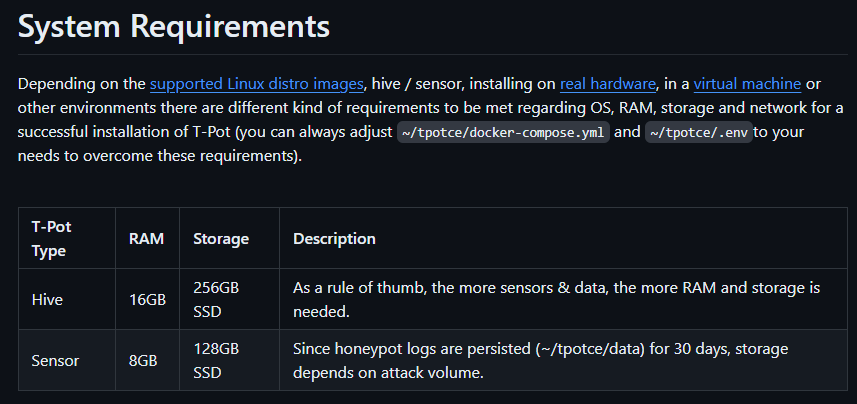Click the 128GB SSD storage cell
This screenshot has height=404, width=857.
pyautogui.click(x=230, y=361)
